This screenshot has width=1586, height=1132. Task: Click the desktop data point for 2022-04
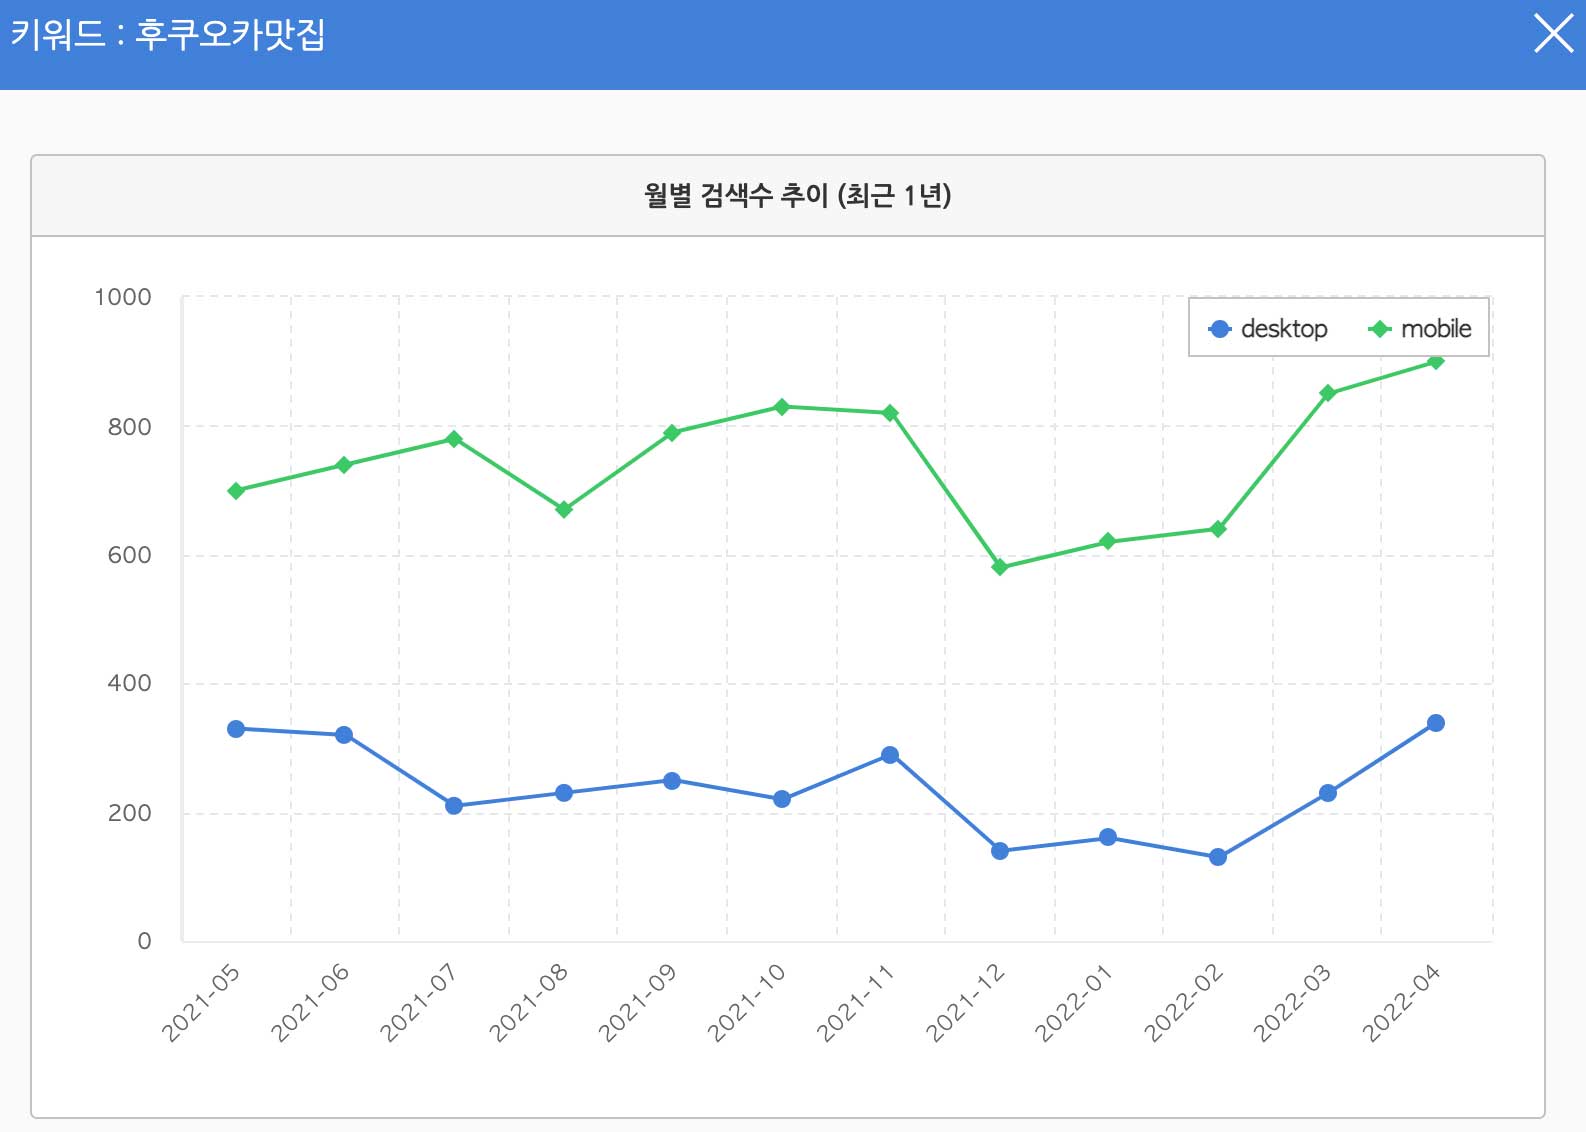(1436, 723)
